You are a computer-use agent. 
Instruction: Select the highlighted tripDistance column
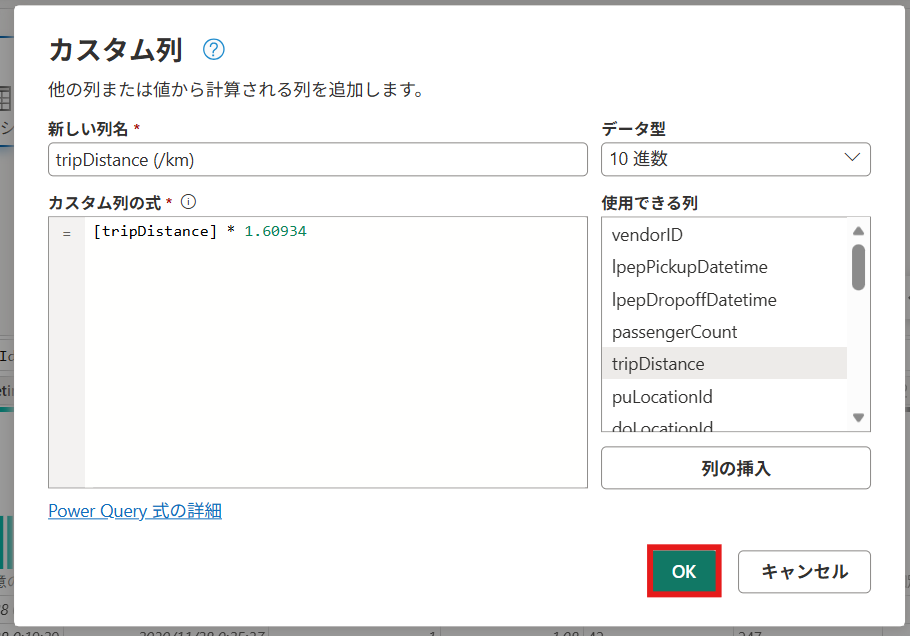coord(658,364)
